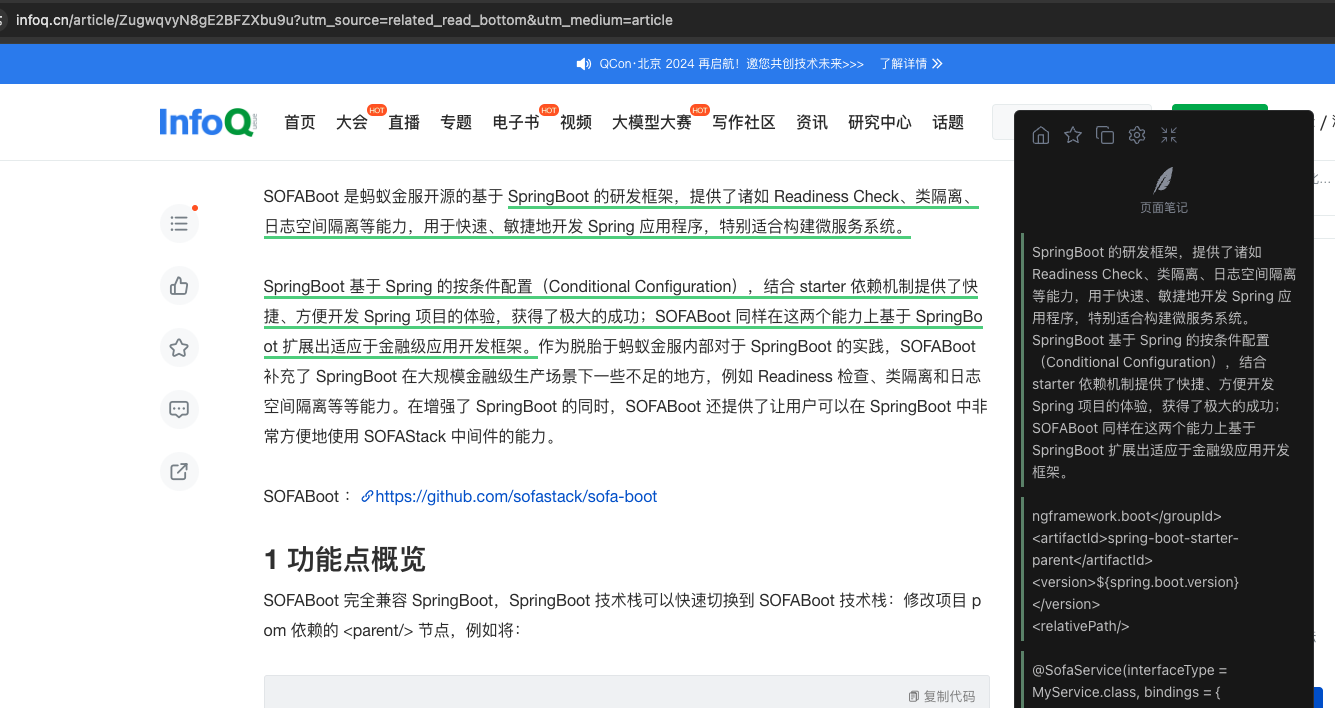This screenshot has width=1335, height=708.
Task: Open the home icon in notes panel
Action: [x=1041, y=135]
